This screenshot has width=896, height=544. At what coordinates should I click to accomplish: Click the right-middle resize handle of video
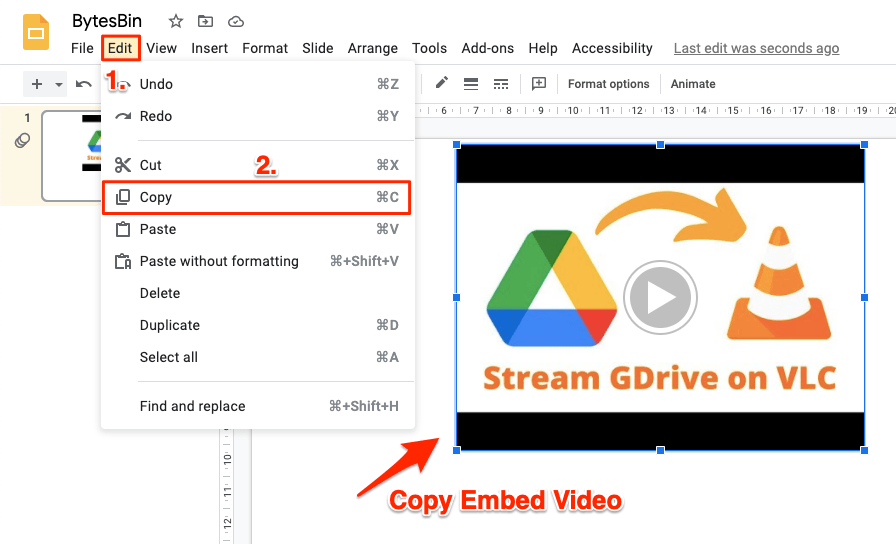(x=864, y=298)
